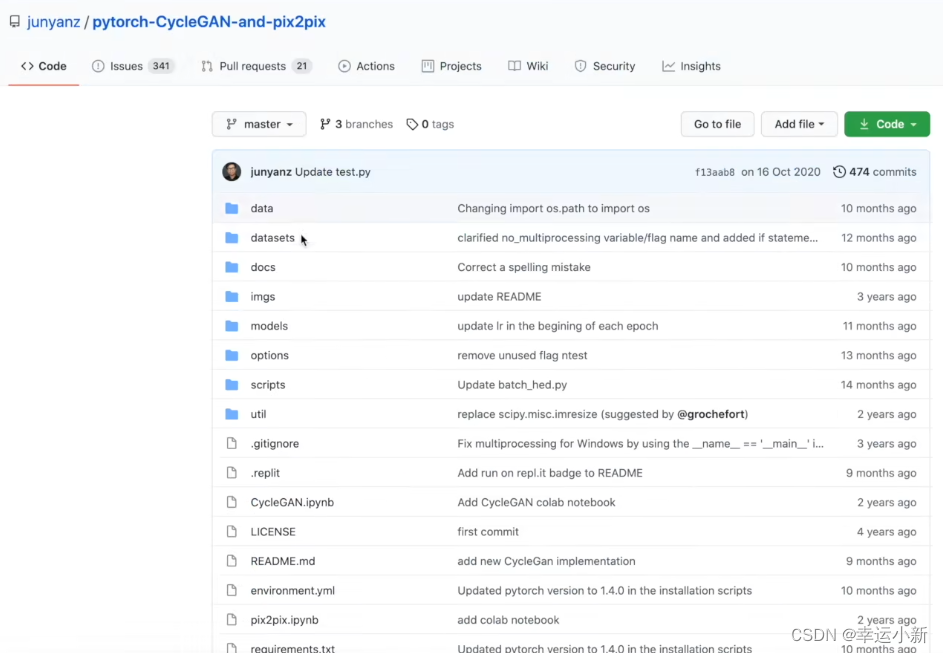
Task: Open the util folder icon
Action: click(232, 414)
